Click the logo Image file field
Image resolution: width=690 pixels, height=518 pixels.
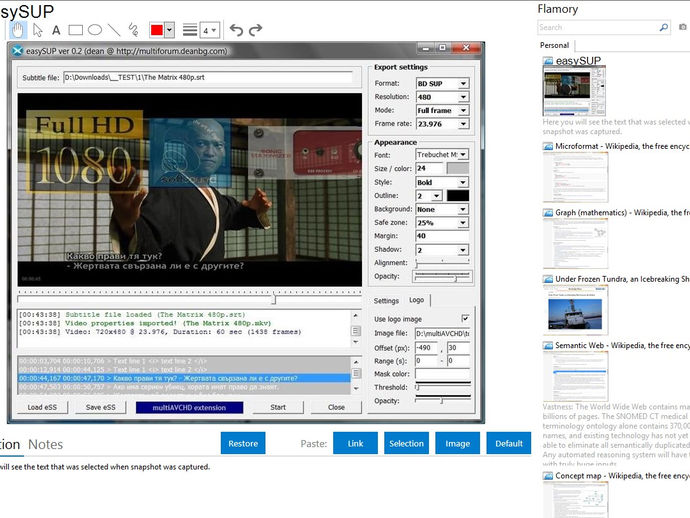coord(443,334)
